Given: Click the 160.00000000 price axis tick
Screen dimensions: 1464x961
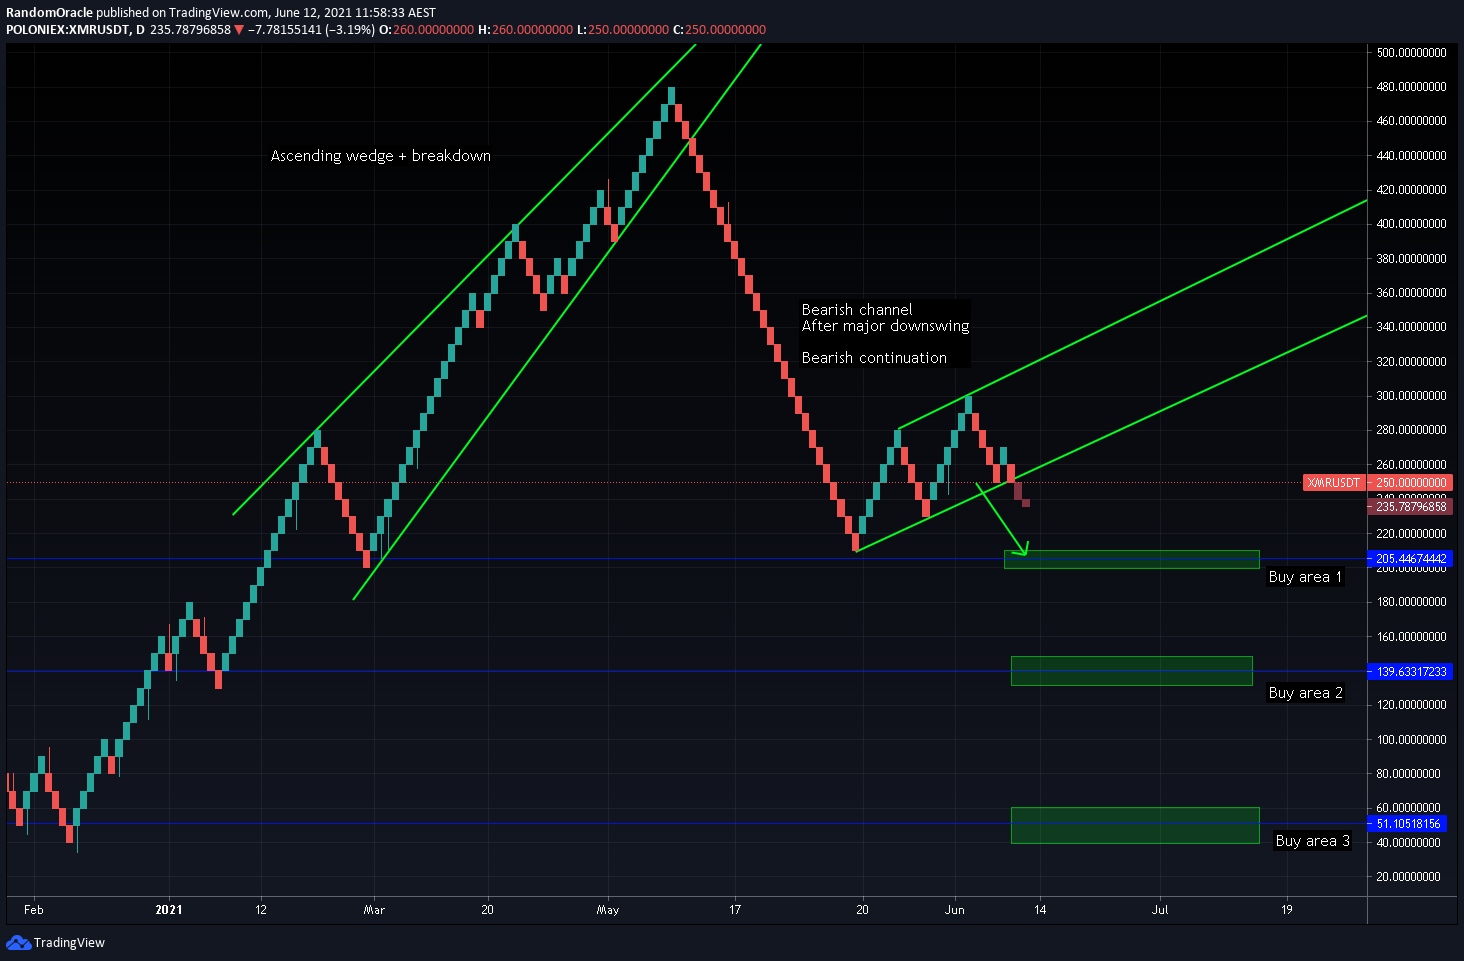Looking at the screenshot, I should pos(1411,637).
